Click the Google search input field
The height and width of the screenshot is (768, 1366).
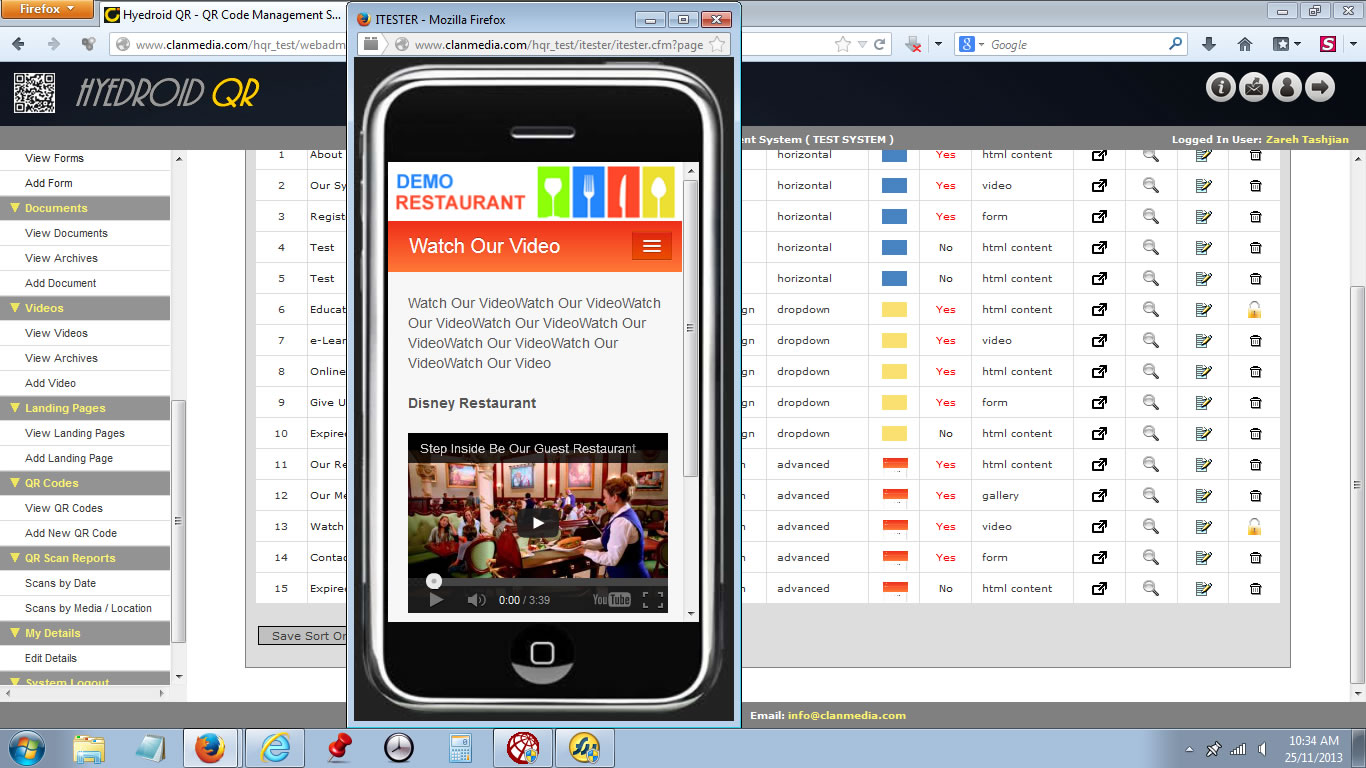[x=1077, y=45]
